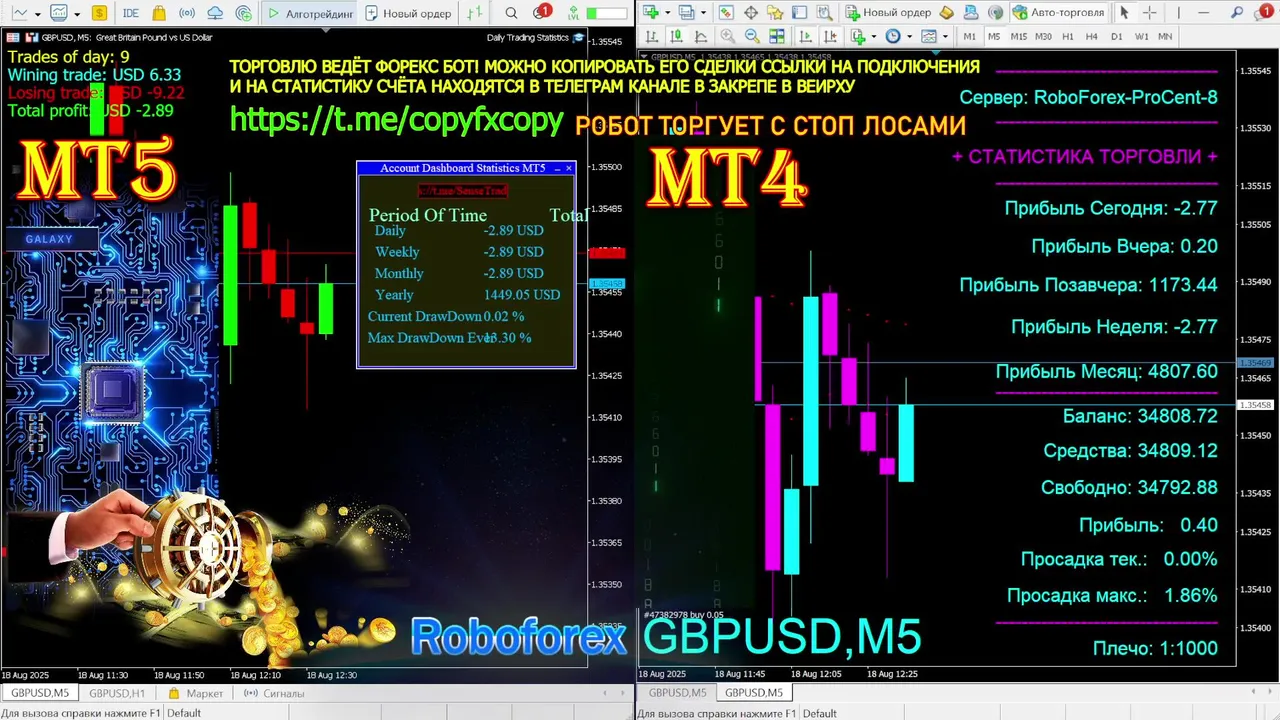Switch to the GBPUSD,M5 tab in MT5

pos(39,693)
